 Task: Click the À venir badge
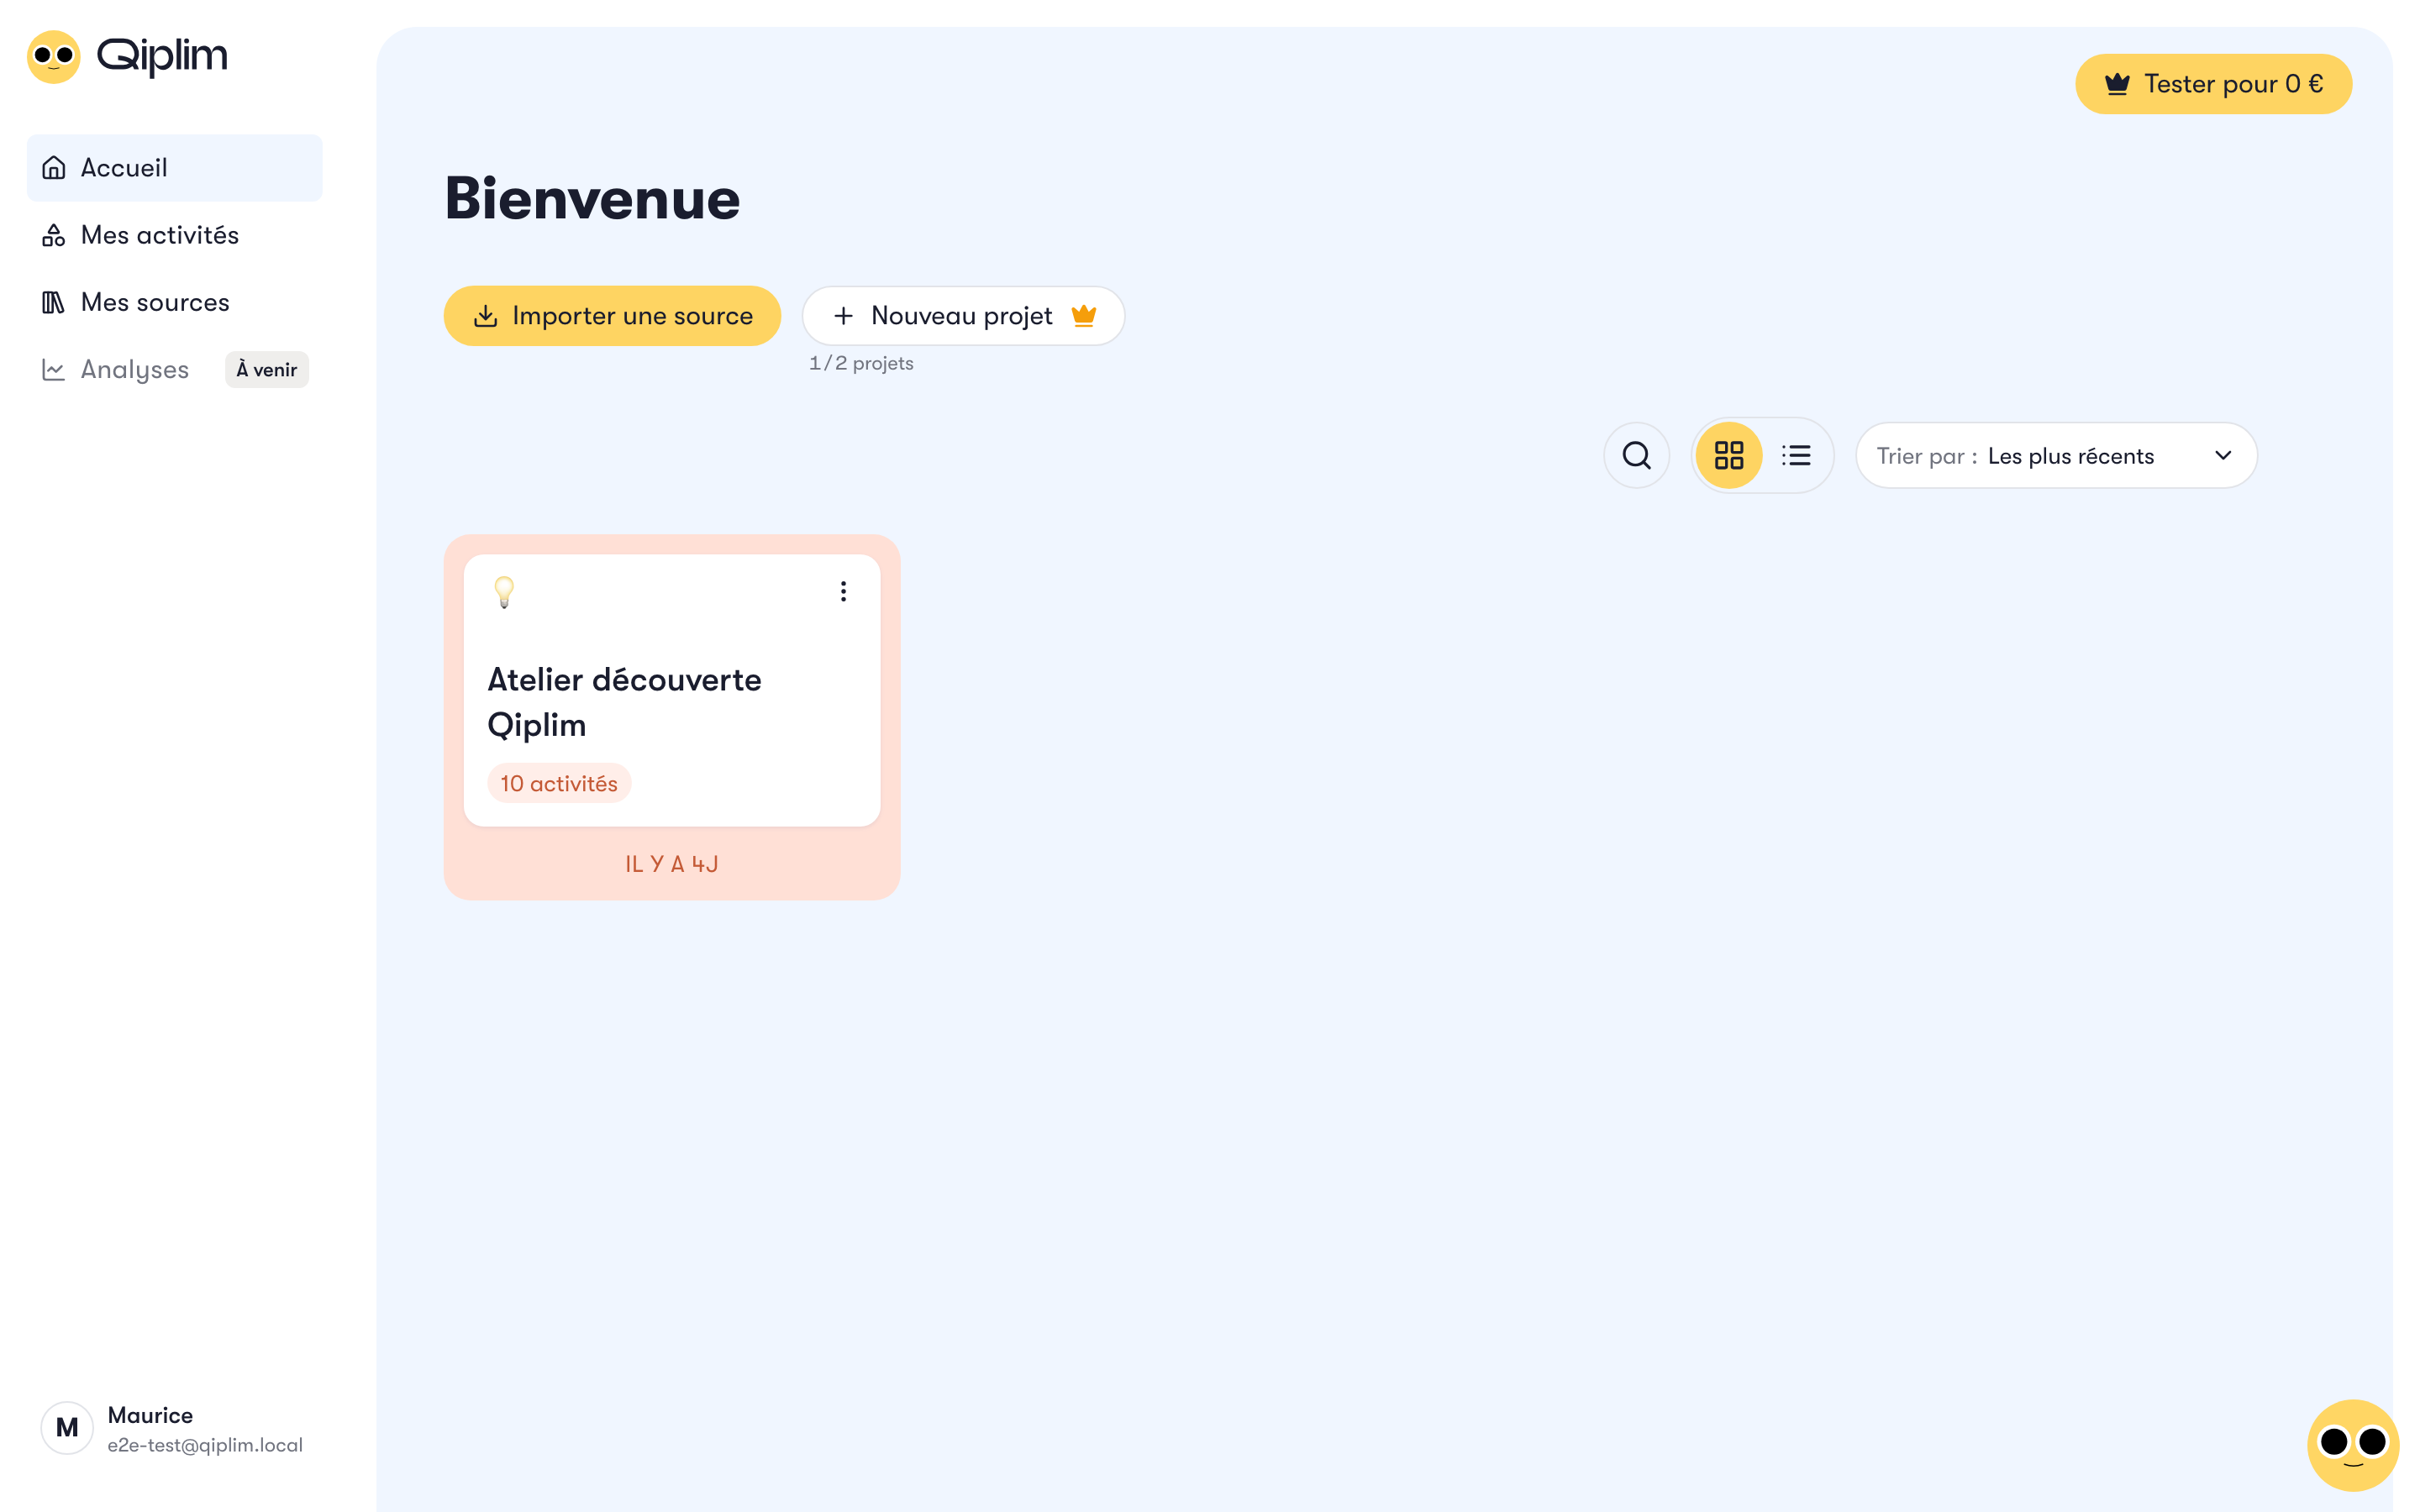pos(266,370)
